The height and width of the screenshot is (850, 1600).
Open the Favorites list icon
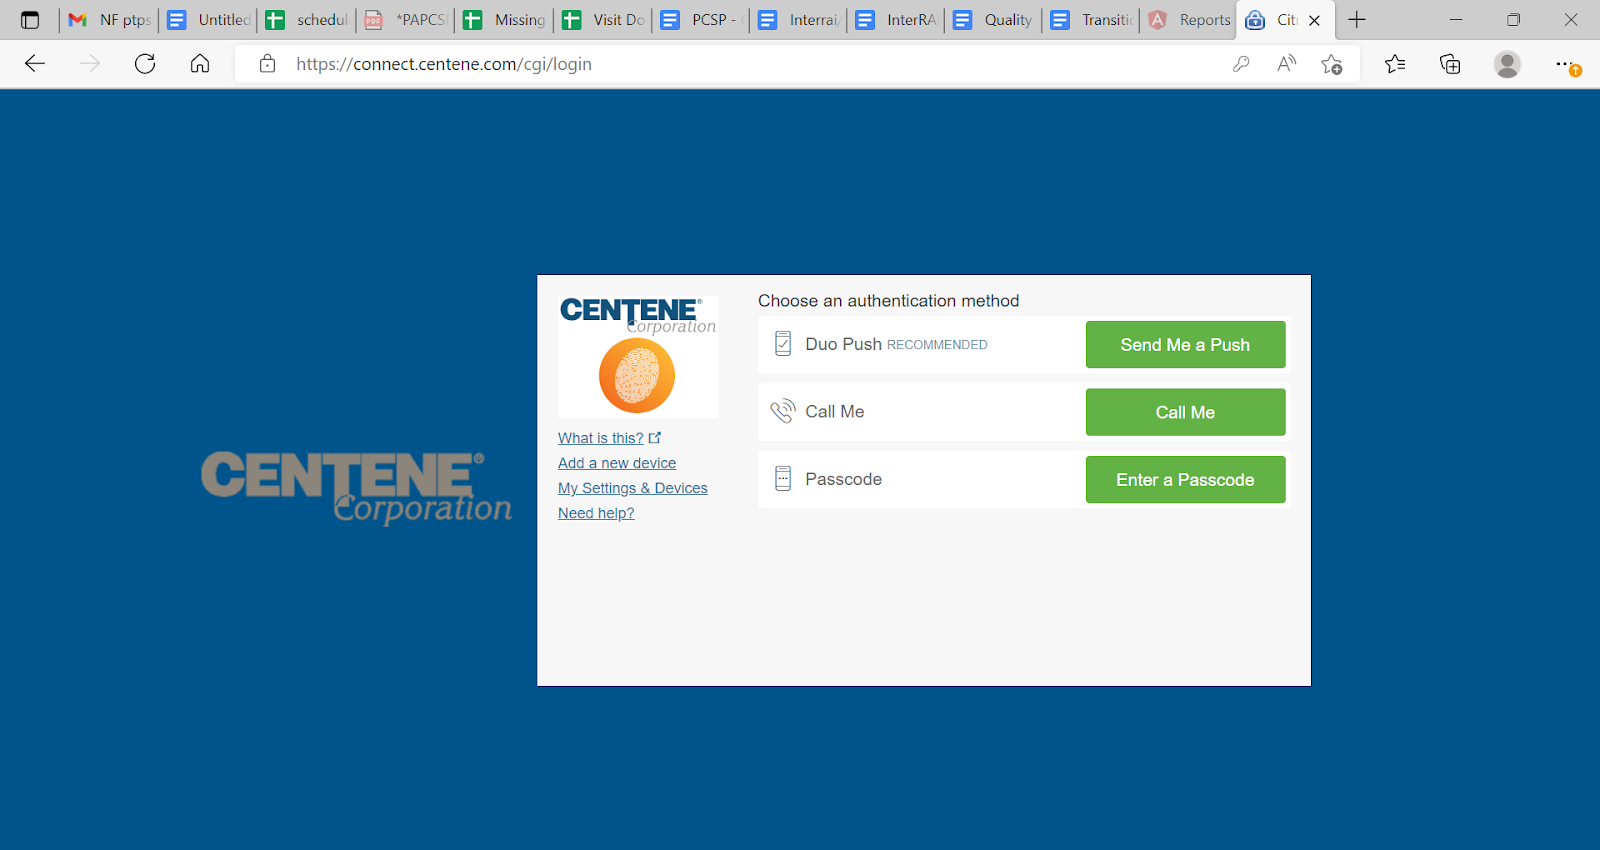point(1395,64)
